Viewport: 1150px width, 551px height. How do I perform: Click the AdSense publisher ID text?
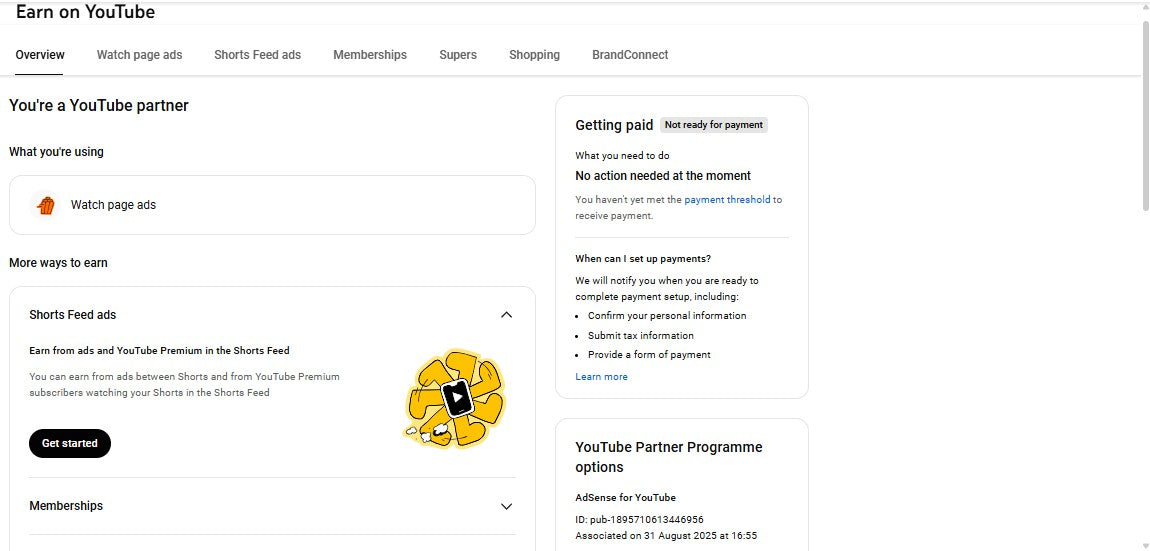(x=639, y=520)
